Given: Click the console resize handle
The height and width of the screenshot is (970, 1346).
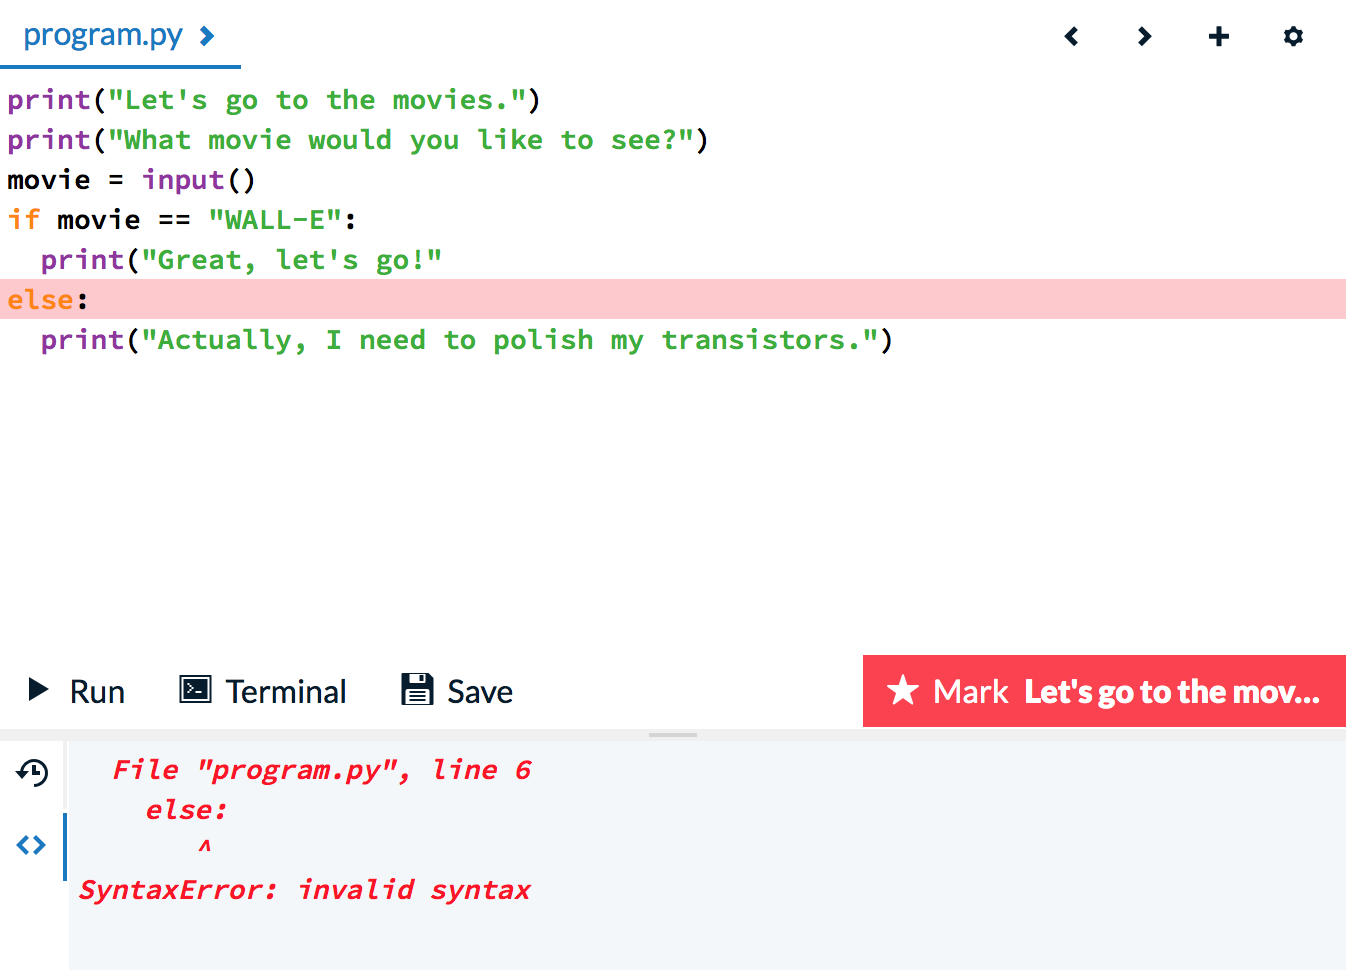Looking at the screenshot, I should (x=673, y=735).
